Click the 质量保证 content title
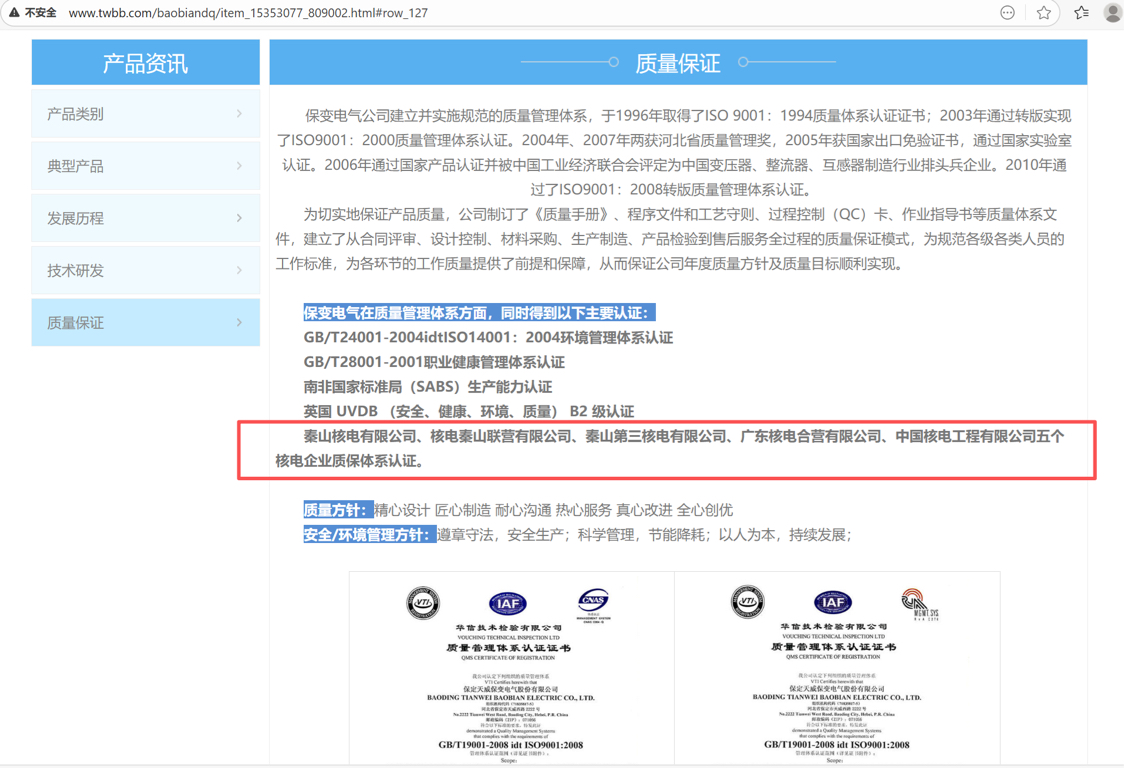This screenshot has height=768, width=1124. click(677, 63)
